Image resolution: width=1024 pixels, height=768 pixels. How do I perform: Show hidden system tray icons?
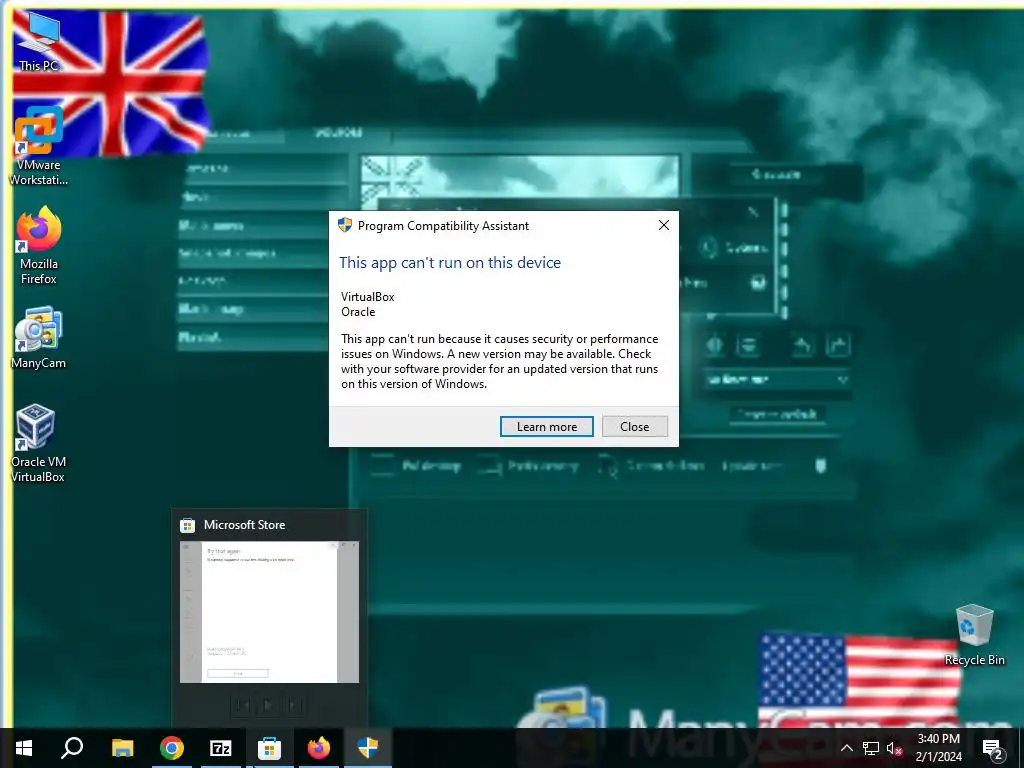pyautogui.click(x=846, y=748)
